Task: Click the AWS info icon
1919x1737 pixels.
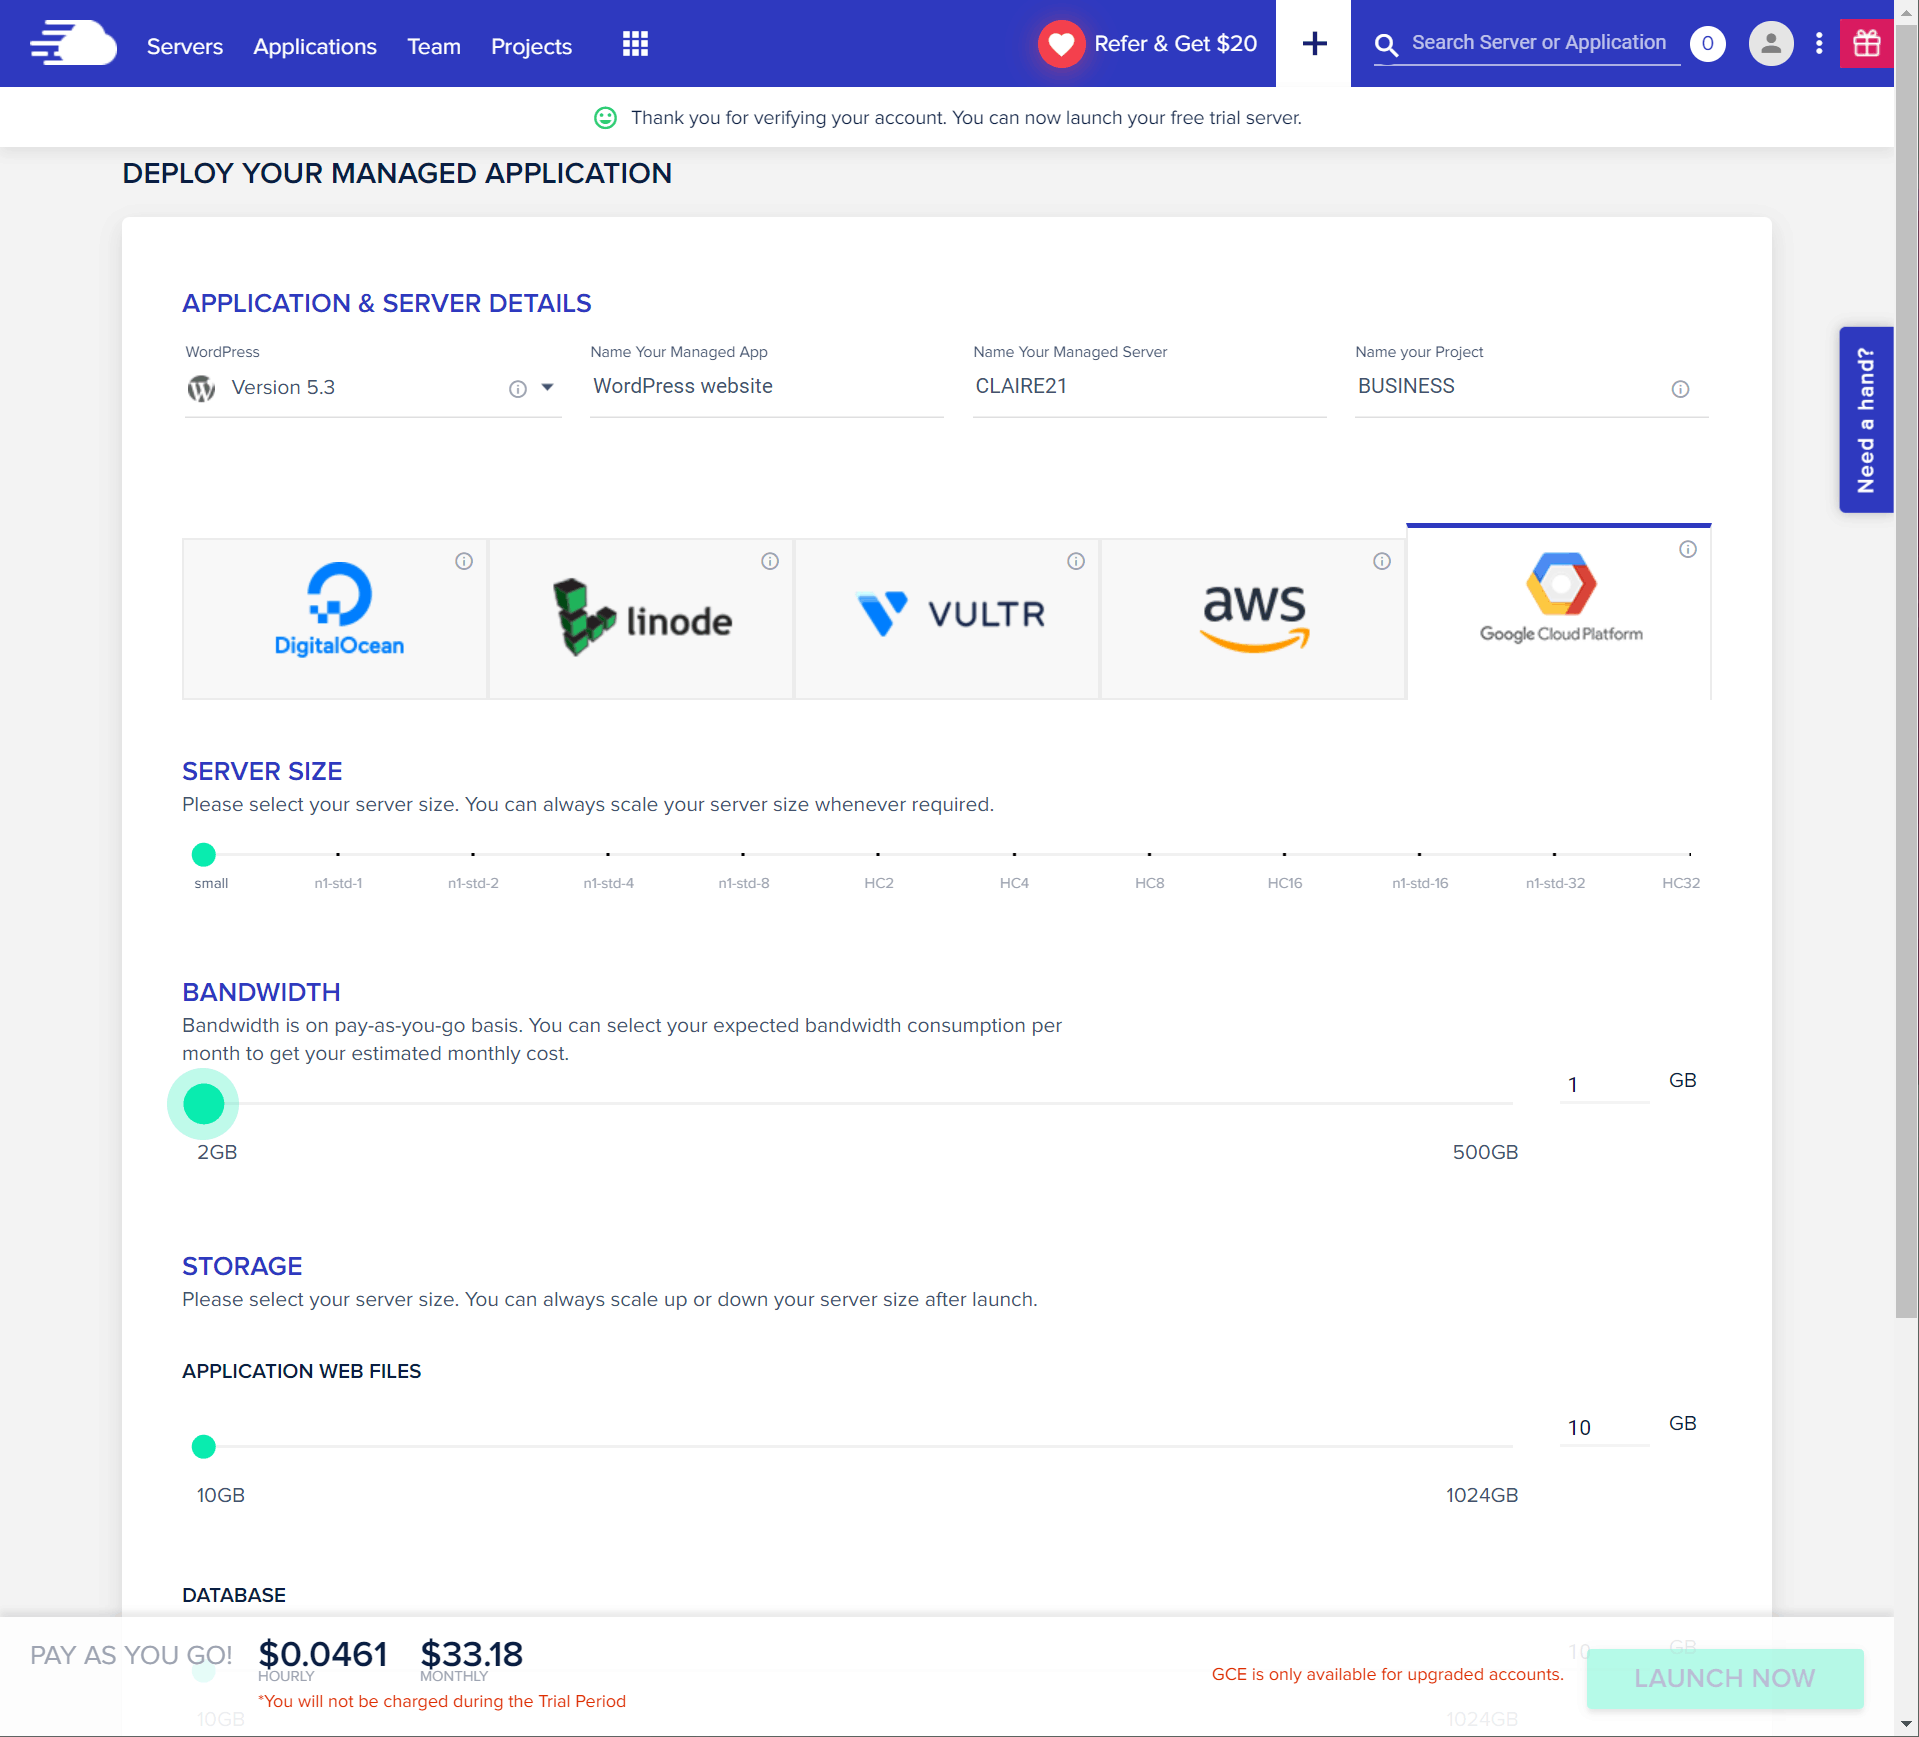Action: [x=1382, y=561]
